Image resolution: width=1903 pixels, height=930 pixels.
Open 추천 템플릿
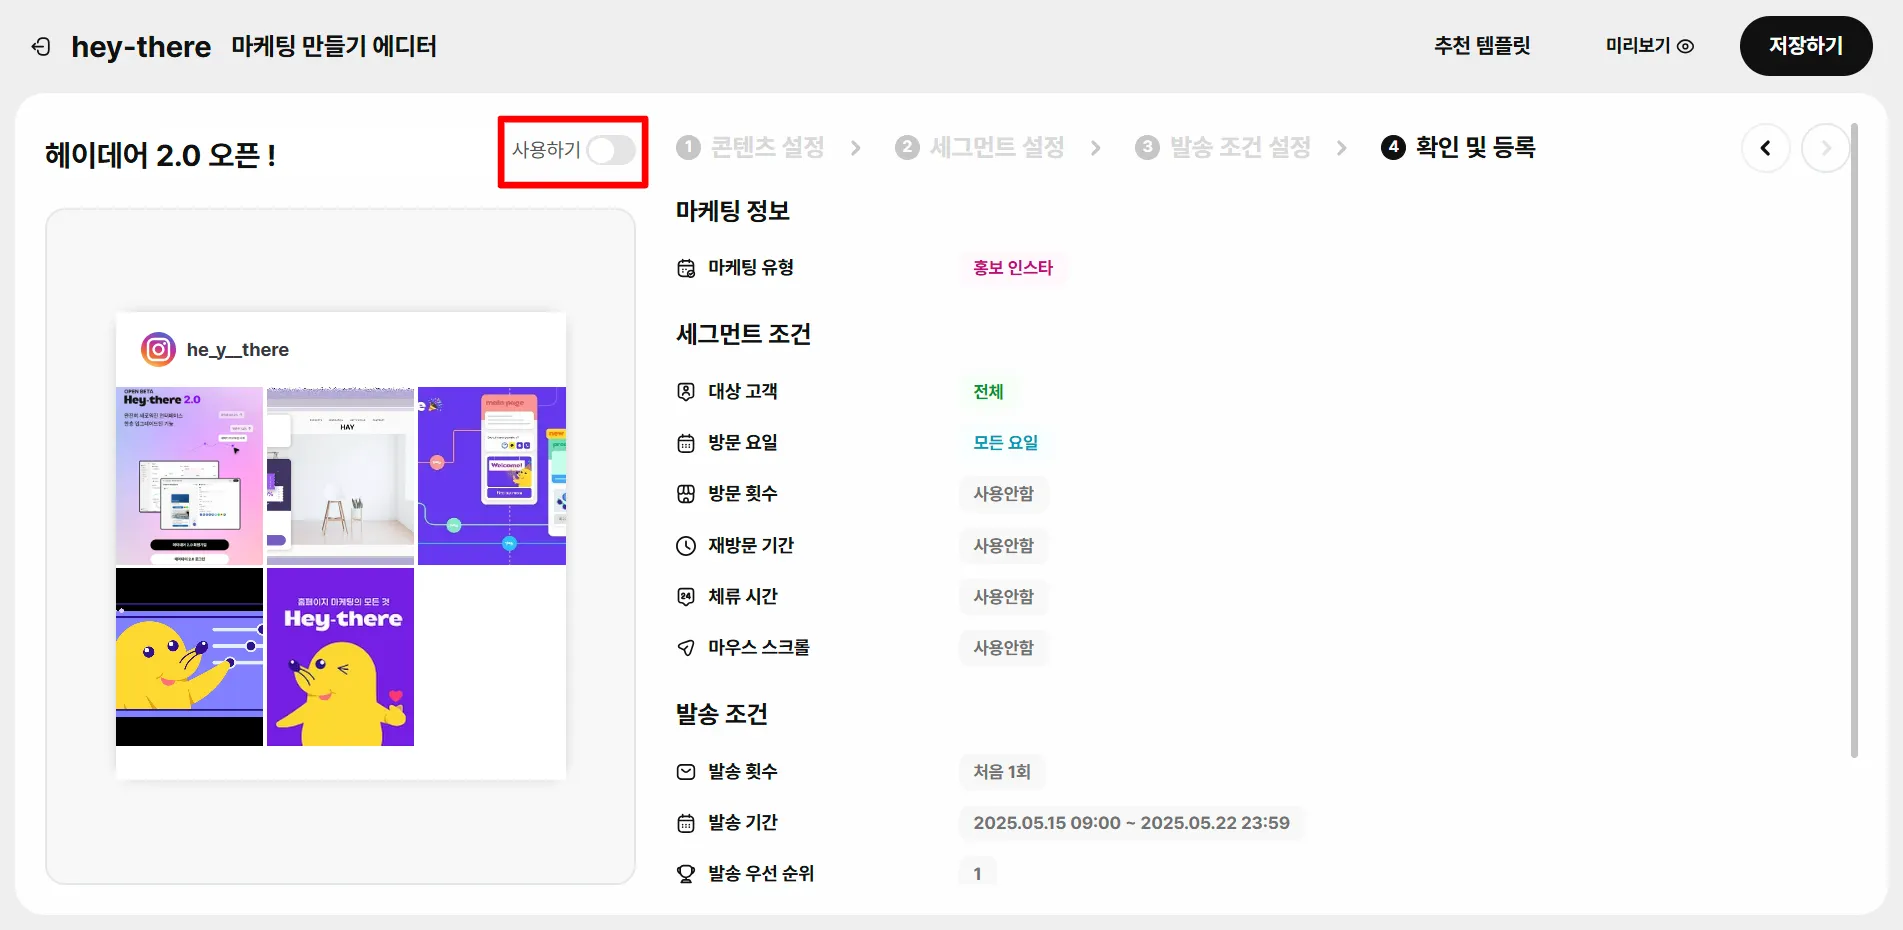coord(1482,46)
